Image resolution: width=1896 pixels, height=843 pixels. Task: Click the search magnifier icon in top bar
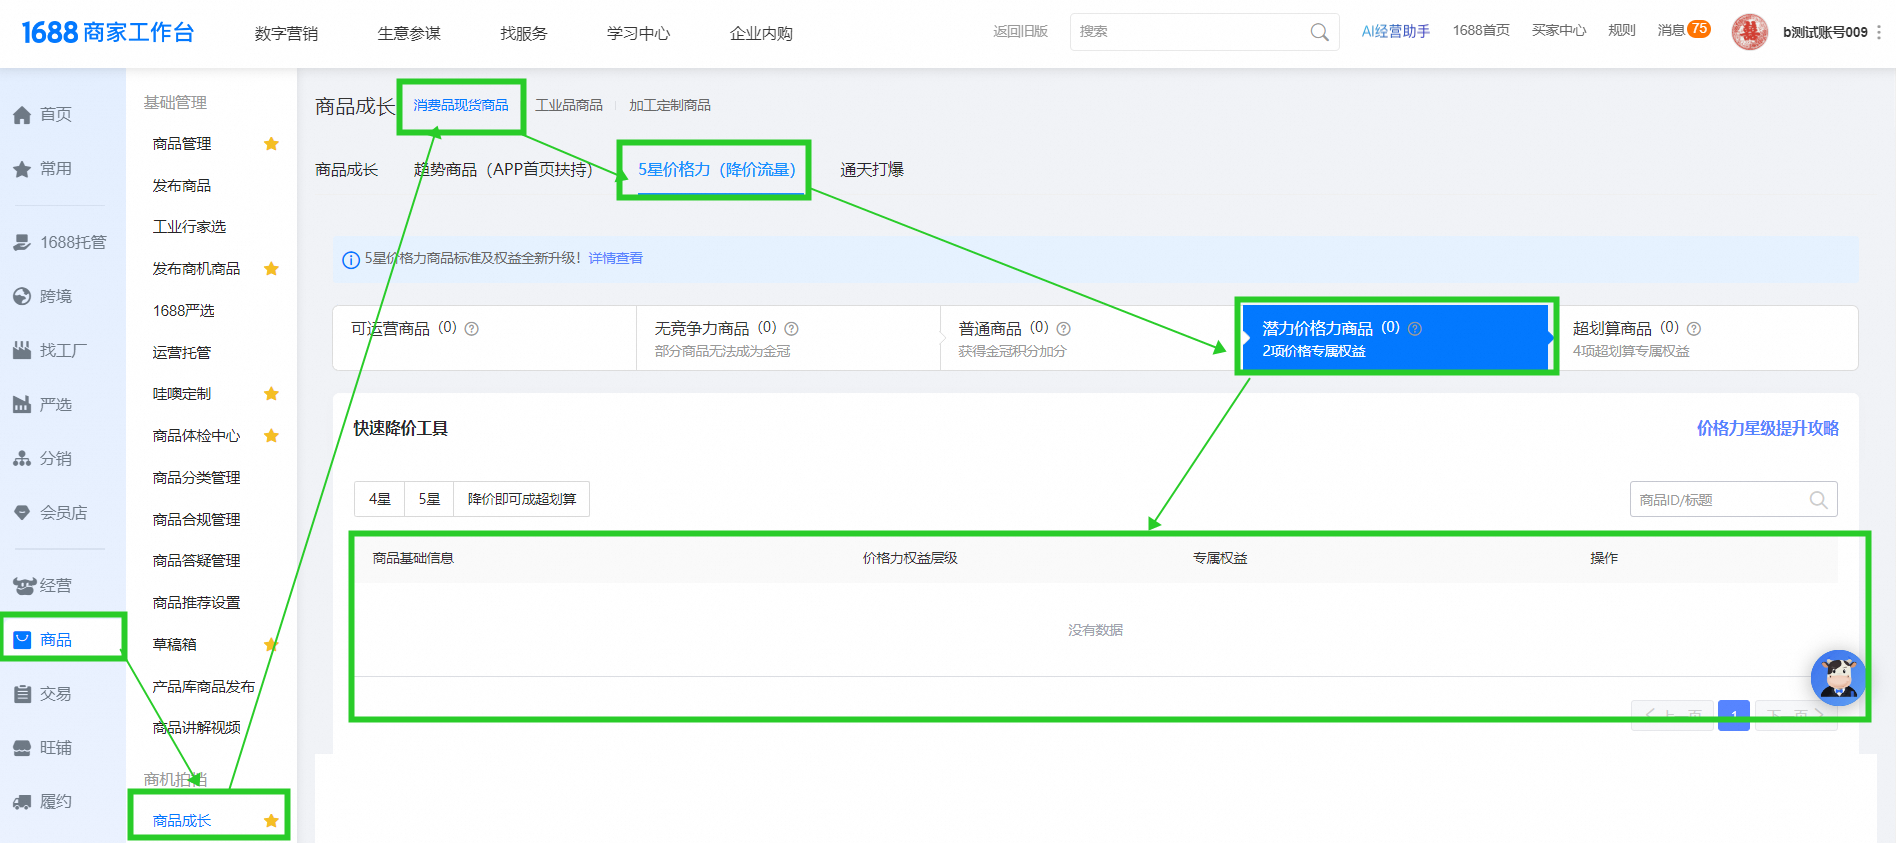point(1319,32)
